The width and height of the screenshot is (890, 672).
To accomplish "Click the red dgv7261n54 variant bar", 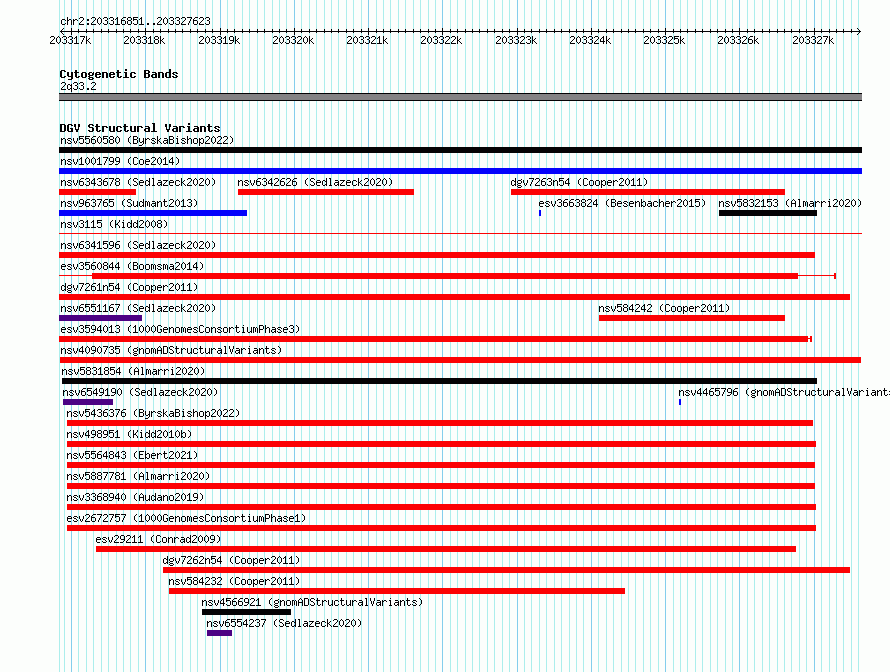I will [x=455, y=297].
